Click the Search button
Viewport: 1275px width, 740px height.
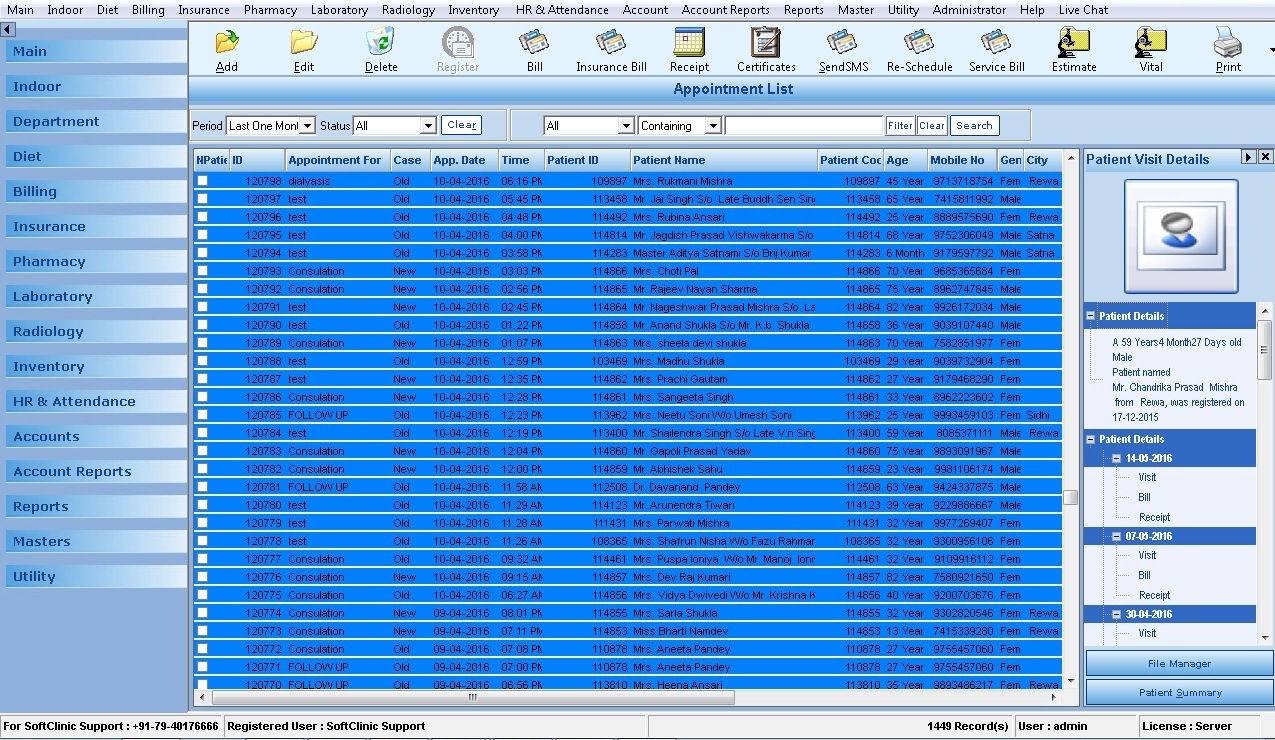[x=974, y=126]
